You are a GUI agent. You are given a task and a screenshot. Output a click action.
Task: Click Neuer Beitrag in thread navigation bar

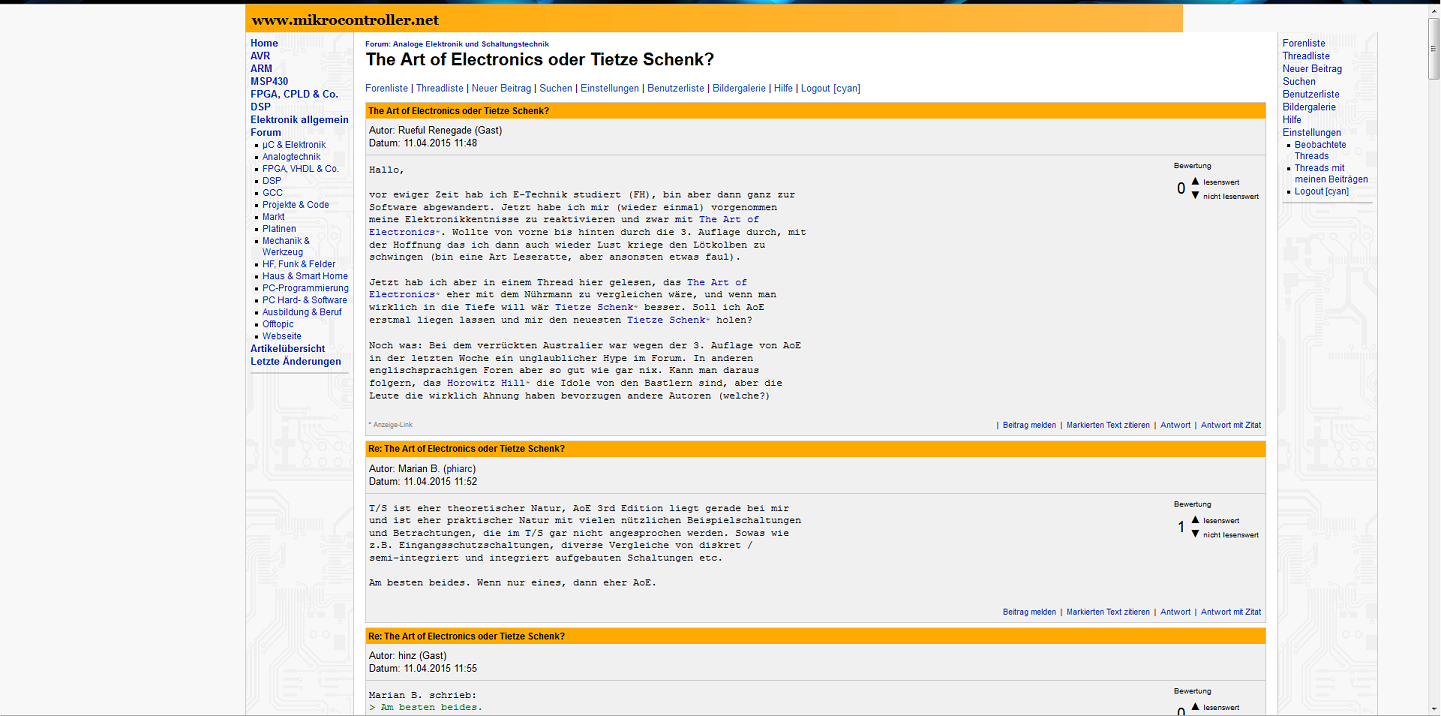[501, 88]
